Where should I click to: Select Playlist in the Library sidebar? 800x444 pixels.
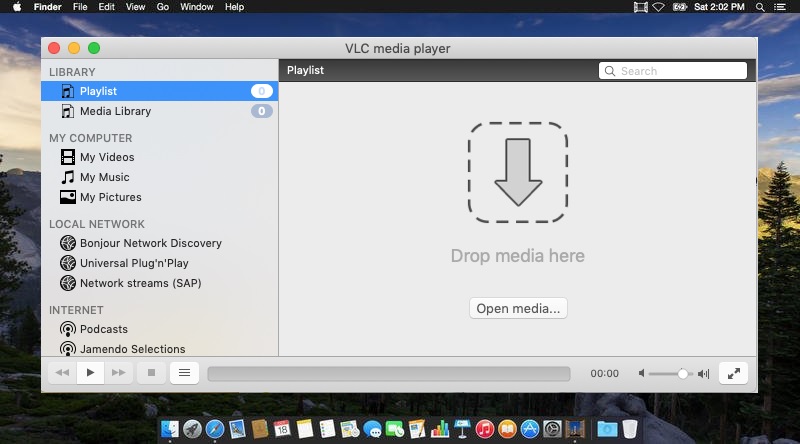[160, 91]
